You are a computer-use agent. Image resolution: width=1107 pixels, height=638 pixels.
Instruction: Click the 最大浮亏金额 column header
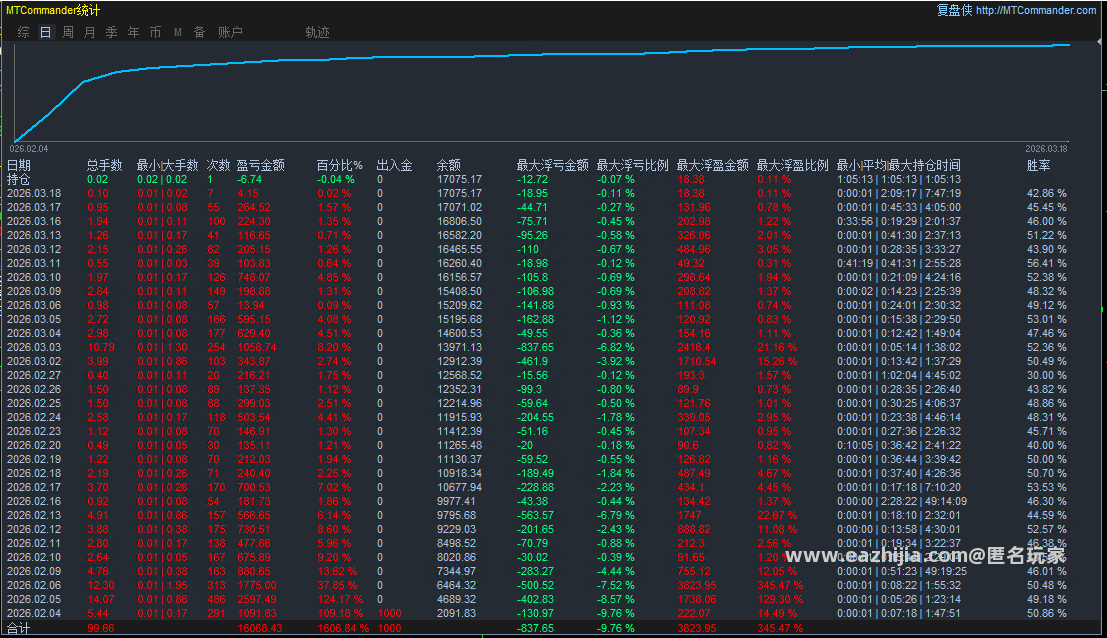coord(552,165)
